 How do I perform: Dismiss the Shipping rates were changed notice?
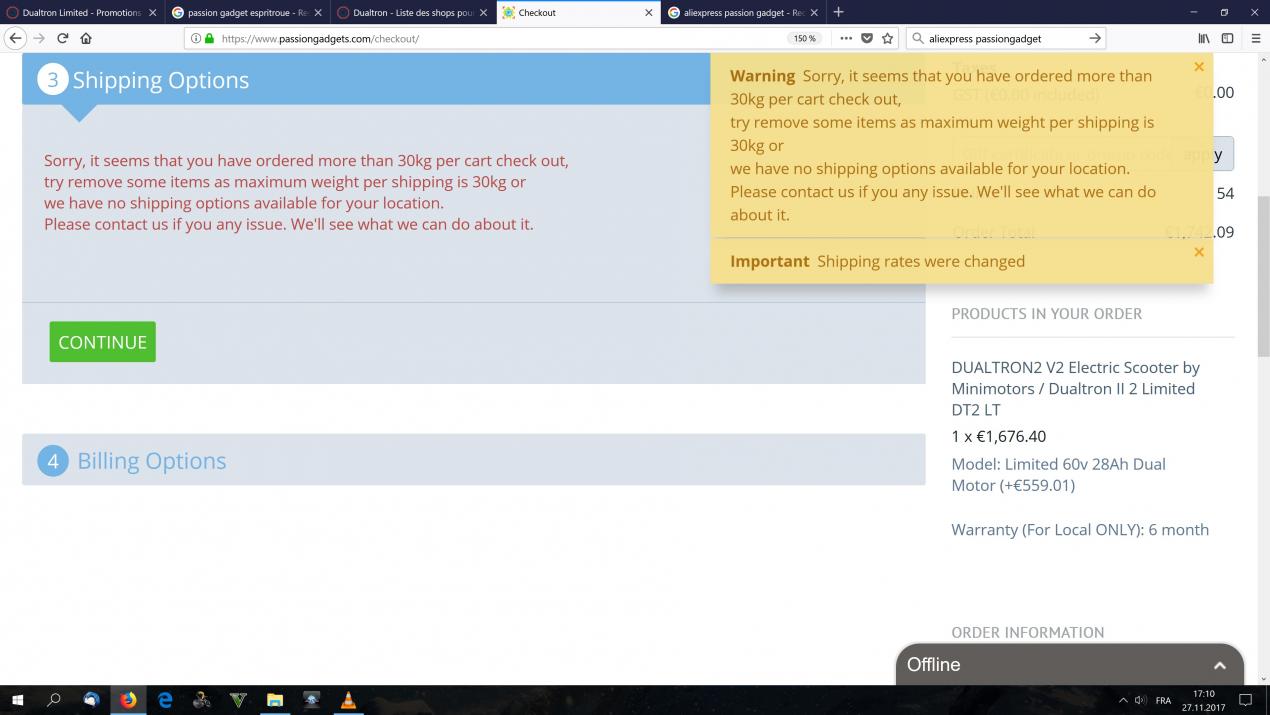click(x=1198, y=252)
